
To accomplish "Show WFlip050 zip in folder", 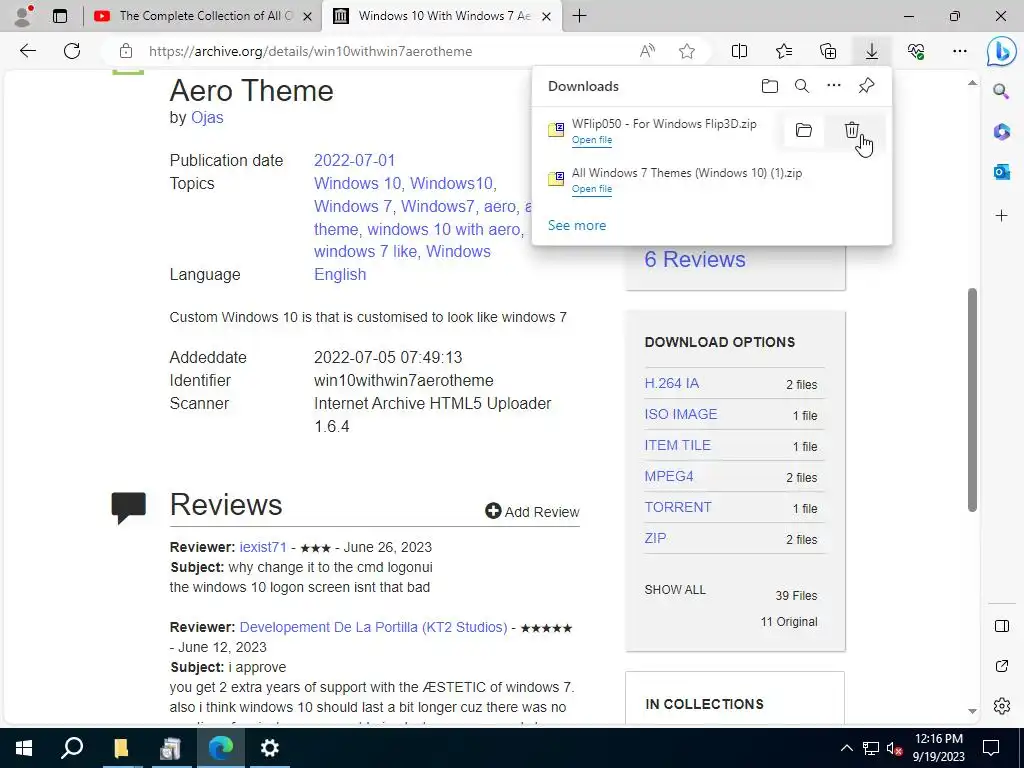I will coord(804,131).
